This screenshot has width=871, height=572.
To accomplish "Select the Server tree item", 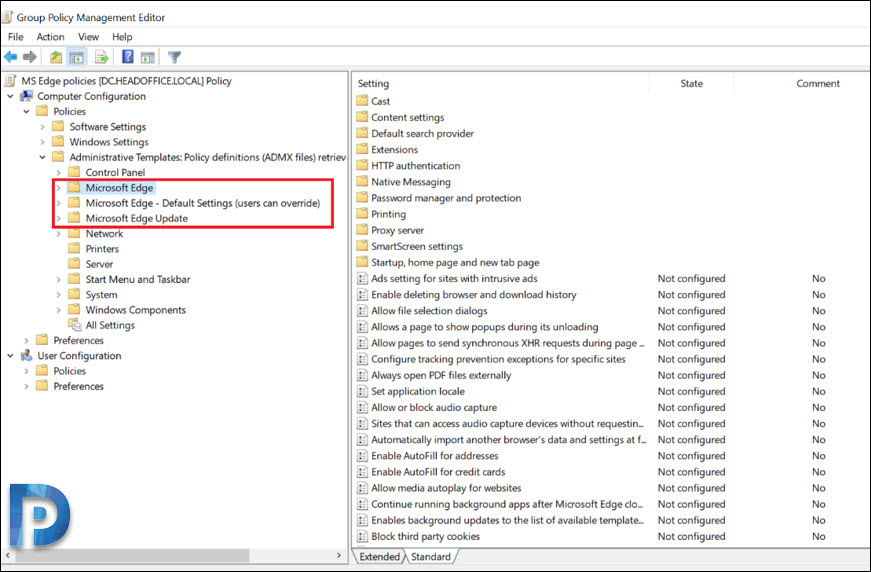I will pyautogui.click(x=99, y=264).
